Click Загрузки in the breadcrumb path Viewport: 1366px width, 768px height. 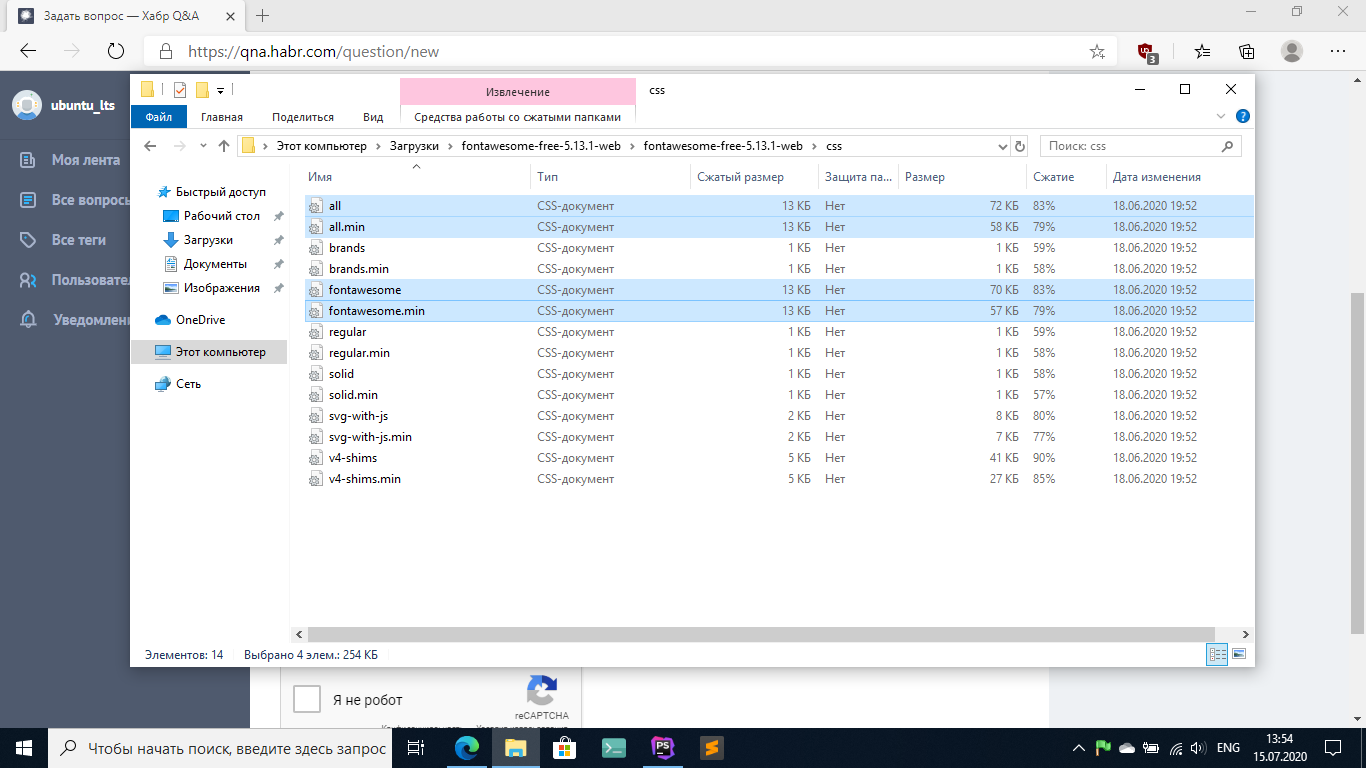pyautogui.click(x=415, y=146)
